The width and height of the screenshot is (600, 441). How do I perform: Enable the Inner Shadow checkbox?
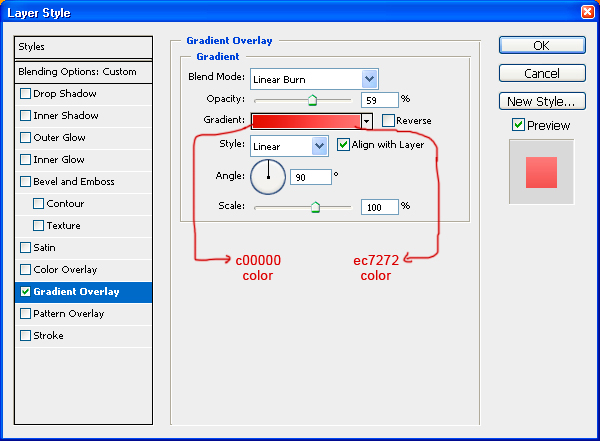pyautogui.click(x=25, y=115)
